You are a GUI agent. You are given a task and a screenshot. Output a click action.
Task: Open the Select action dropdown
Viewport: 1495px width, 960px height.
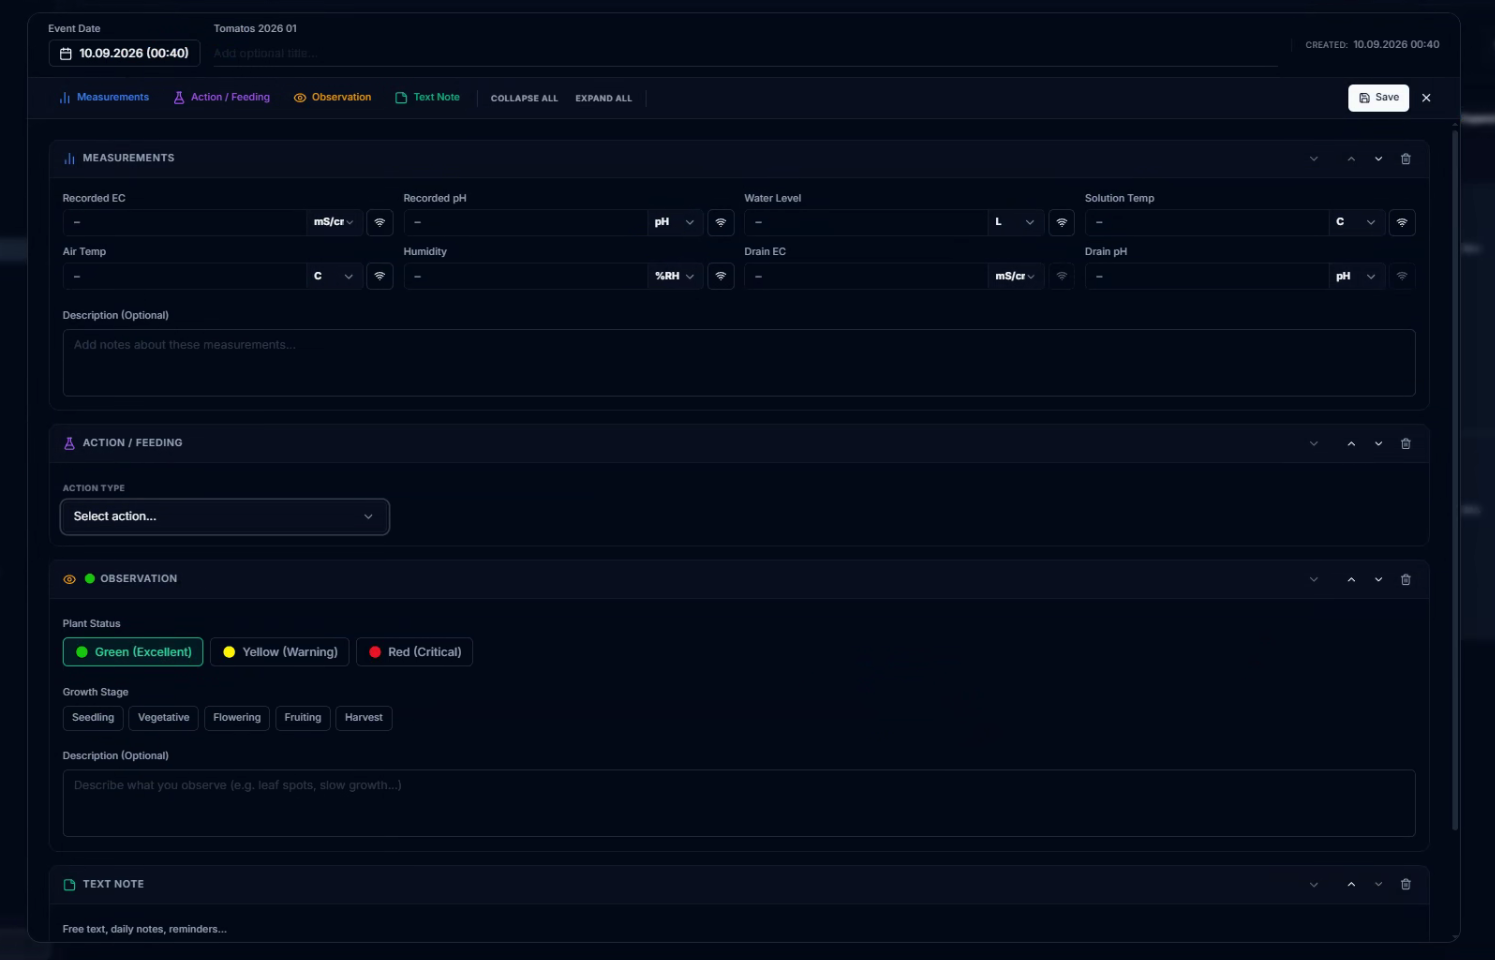[225, 517]
